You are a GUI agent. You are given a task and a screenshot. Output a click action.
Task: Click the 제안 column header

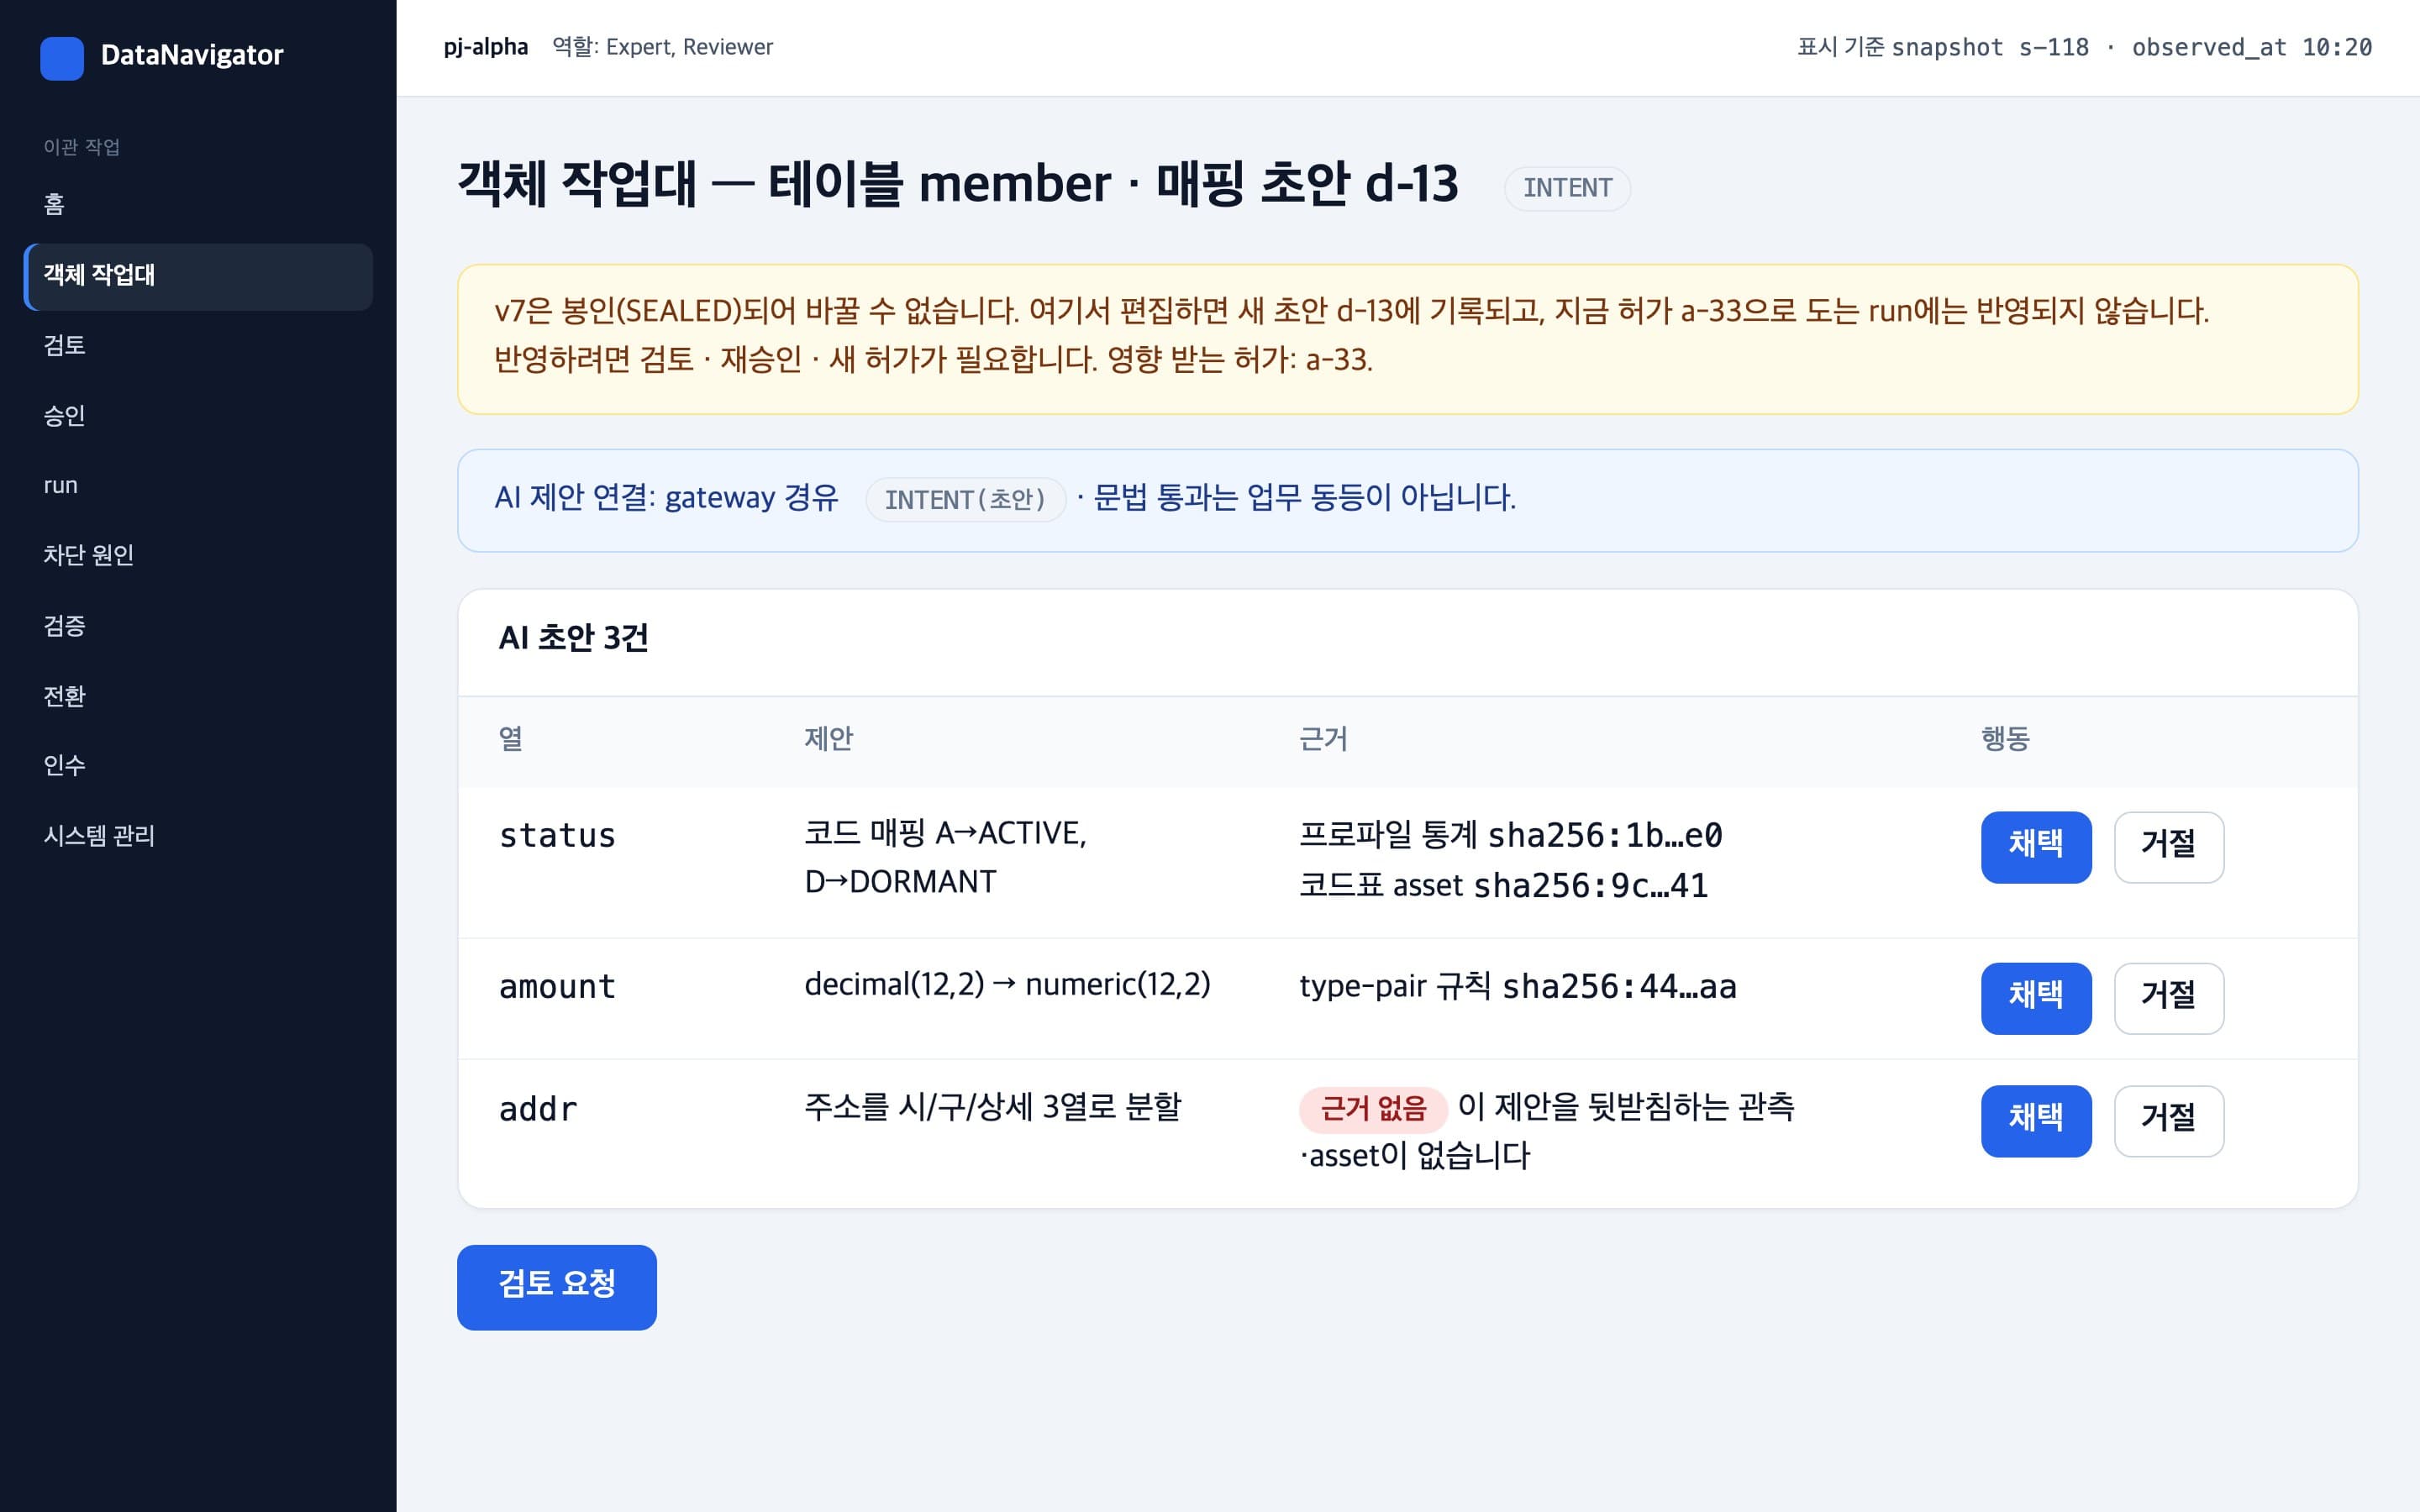tap(829, 739)
